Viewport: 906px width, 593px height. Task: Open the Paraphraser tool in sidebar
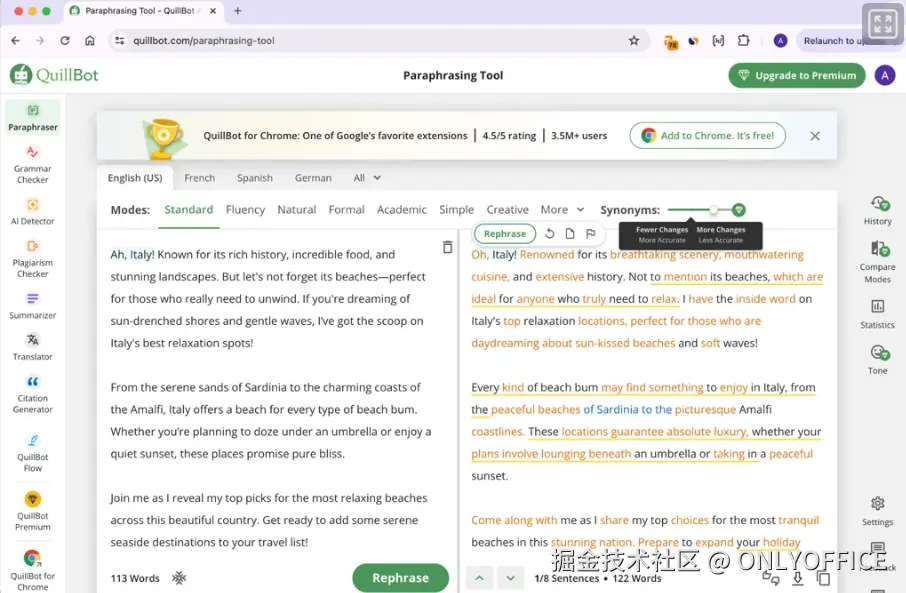(x=33, y=118)
